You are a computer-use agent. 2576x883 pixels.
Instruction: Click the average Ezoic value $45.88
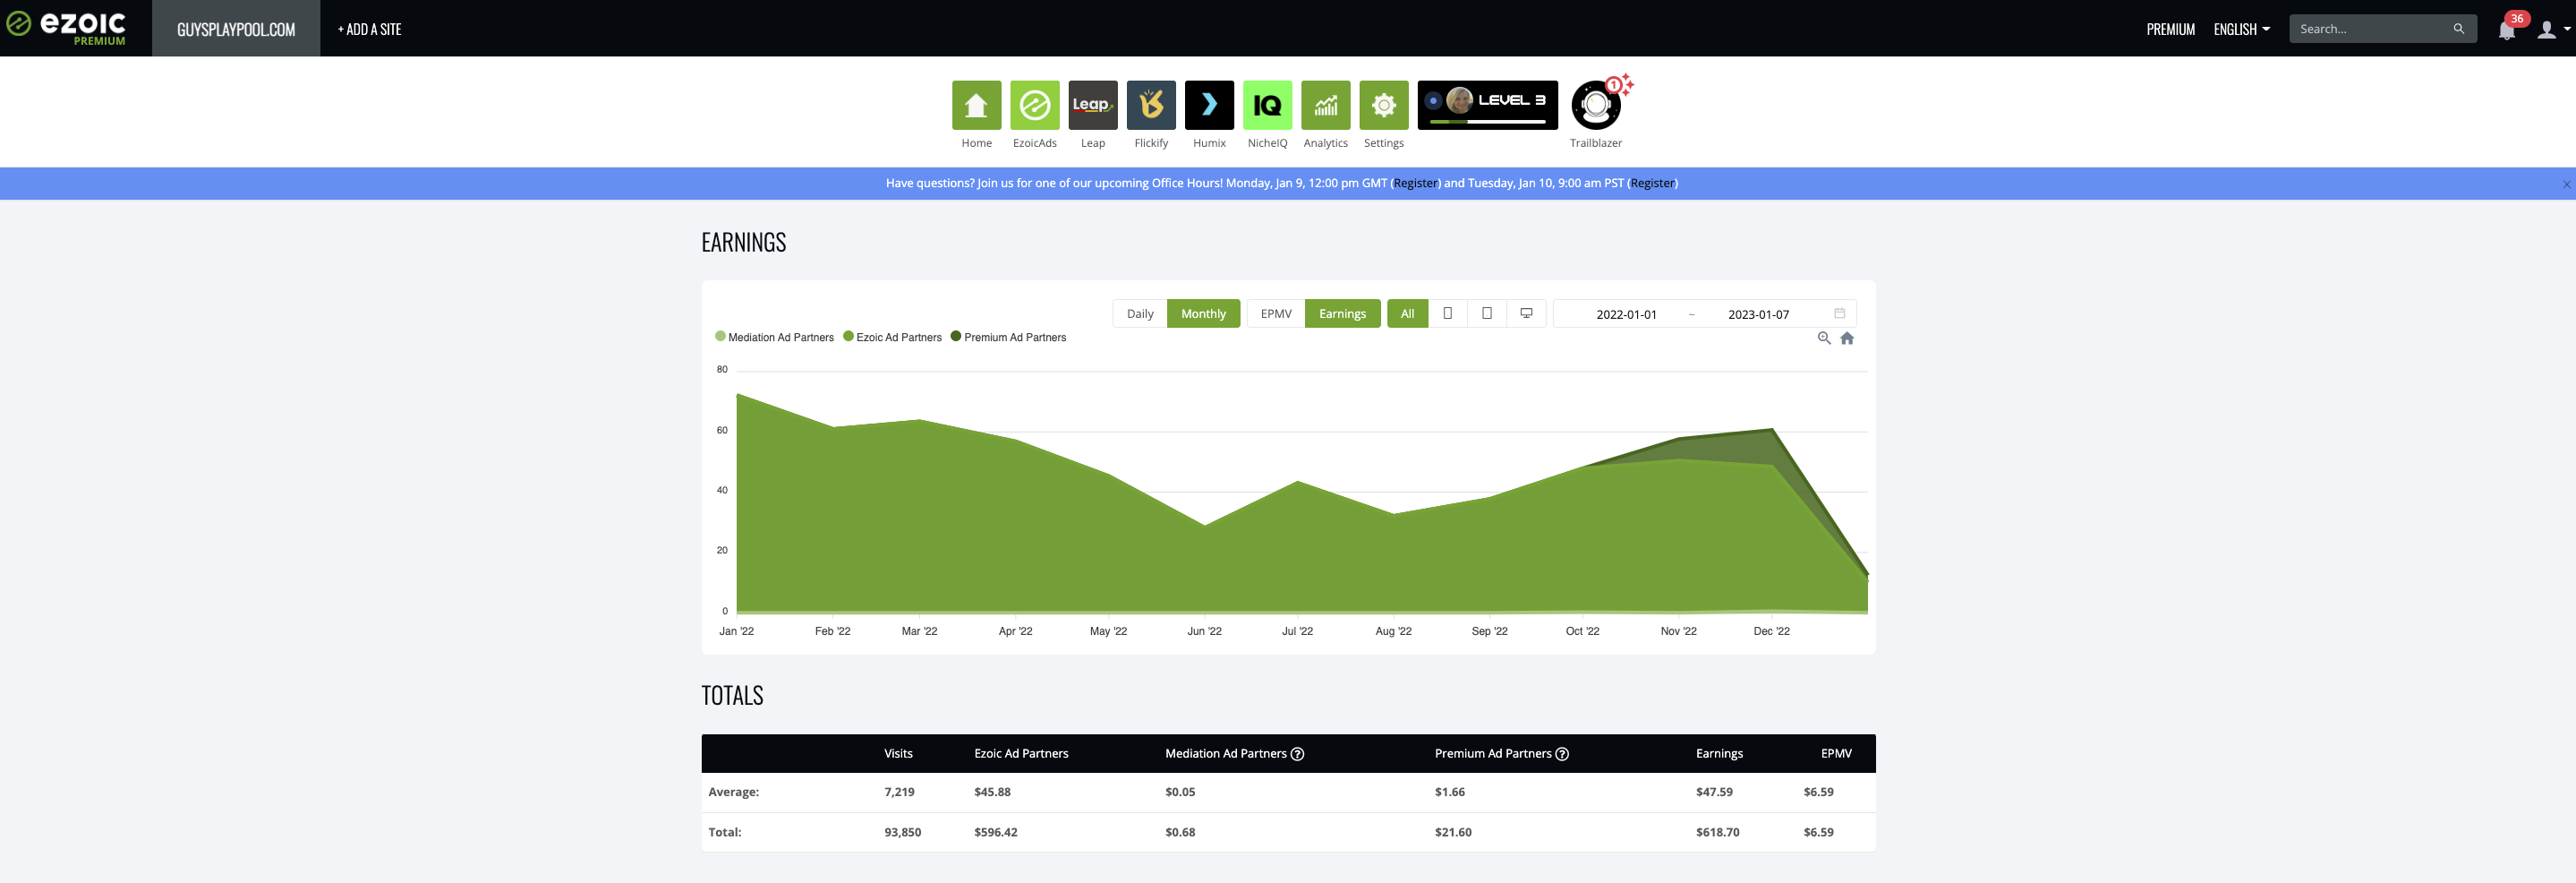[992, 792]
